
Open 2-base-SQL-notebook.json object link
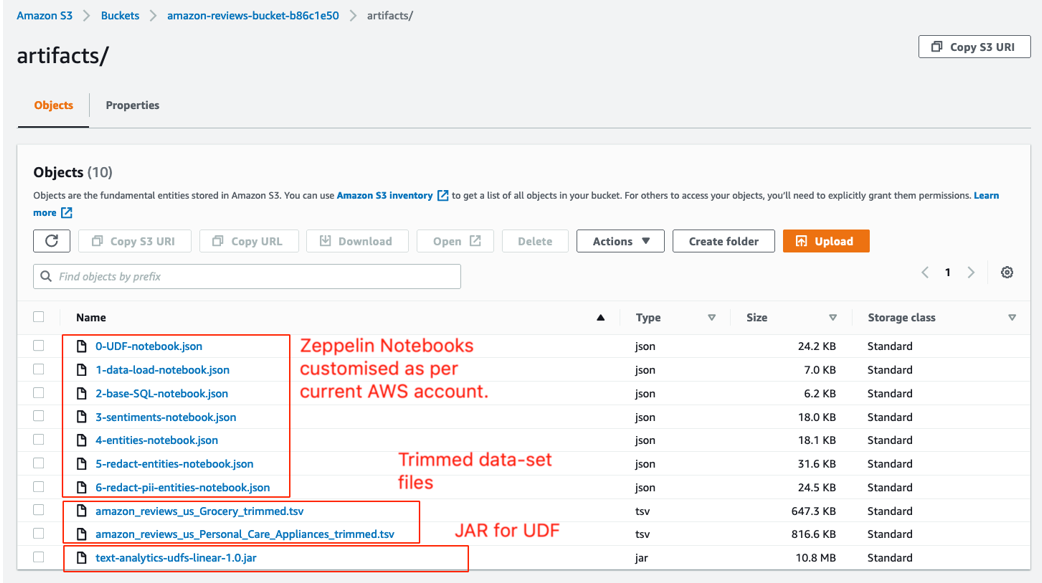click(x=161, y=394)
